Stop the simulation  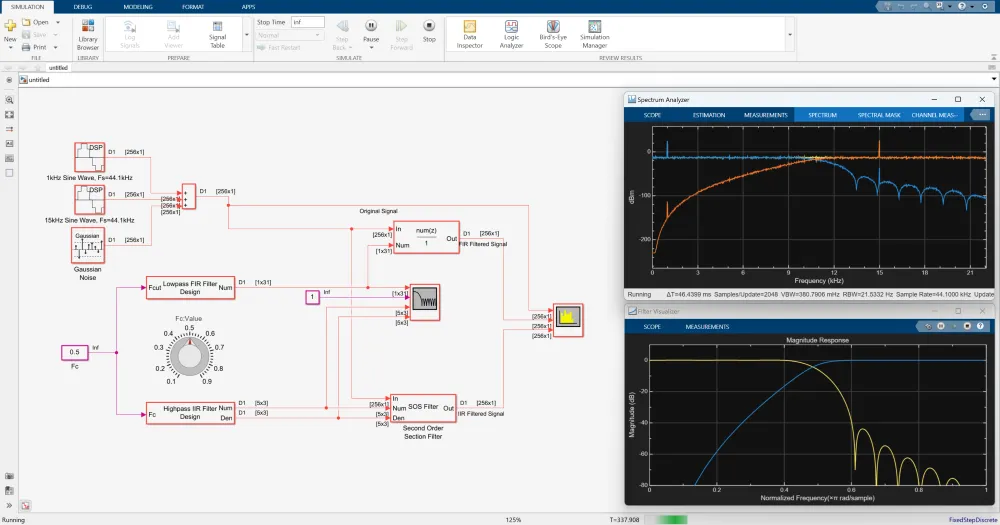point(429,31)
